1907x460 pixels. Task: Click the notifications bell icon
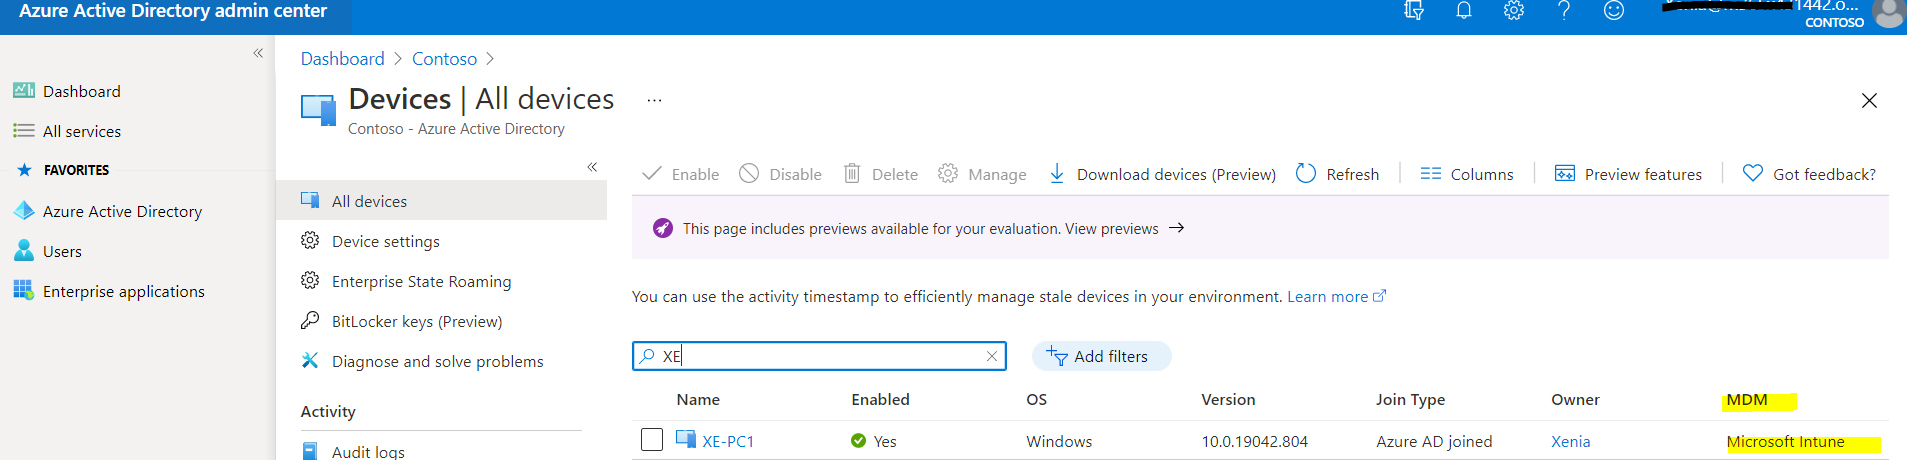pos(1464,11)
